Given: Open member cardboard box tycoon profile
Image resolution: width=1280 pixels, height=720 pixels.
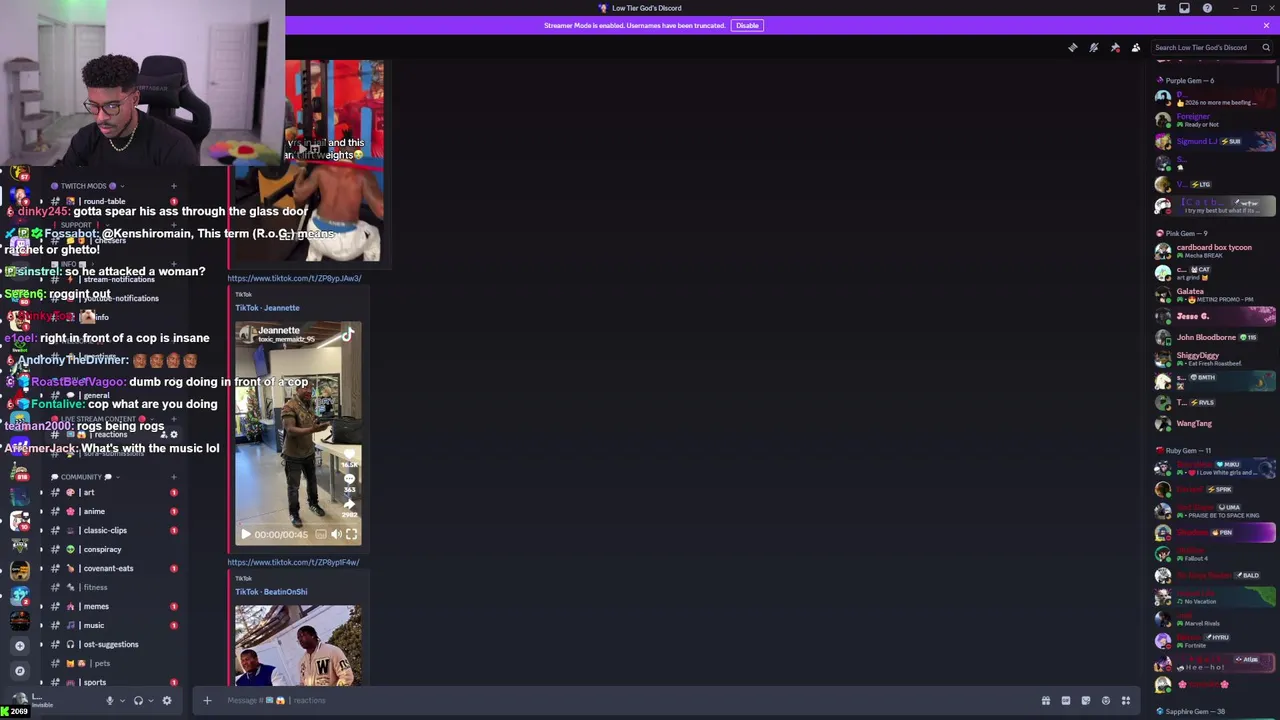Looking at the screenshot, I should pos(1215,251).
